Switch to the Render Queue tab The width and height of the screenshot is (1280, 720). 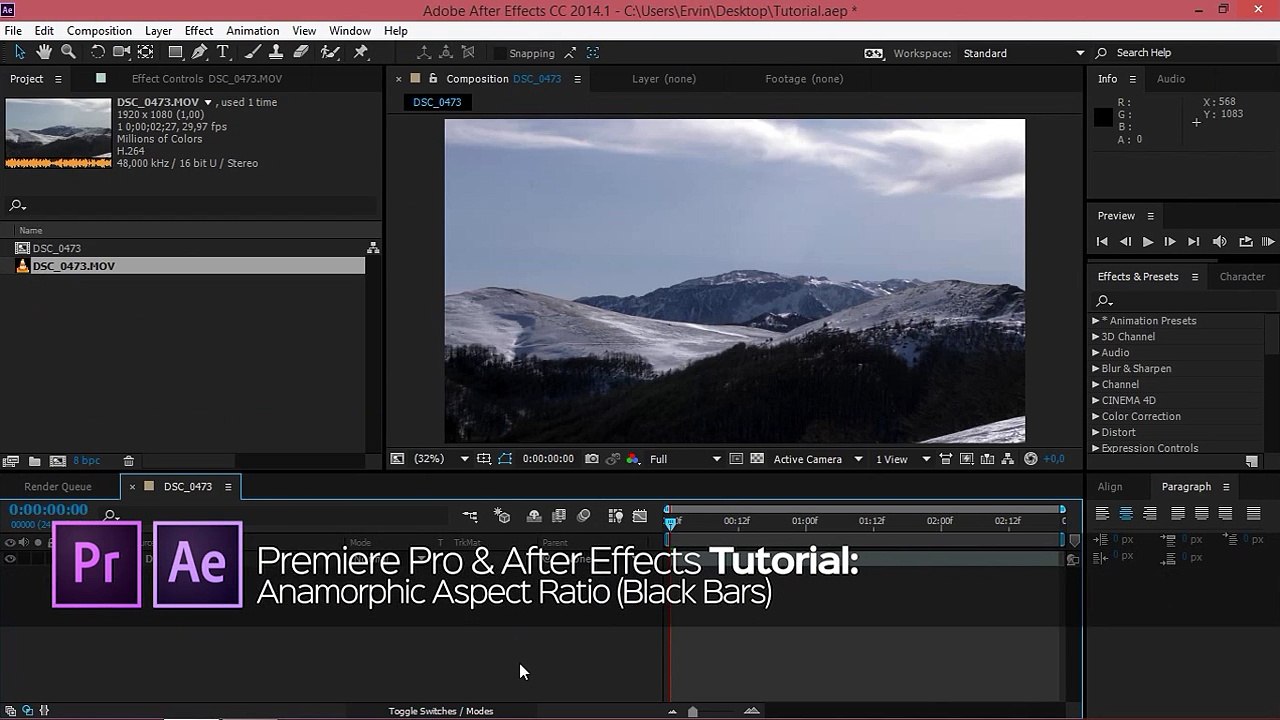58,487
